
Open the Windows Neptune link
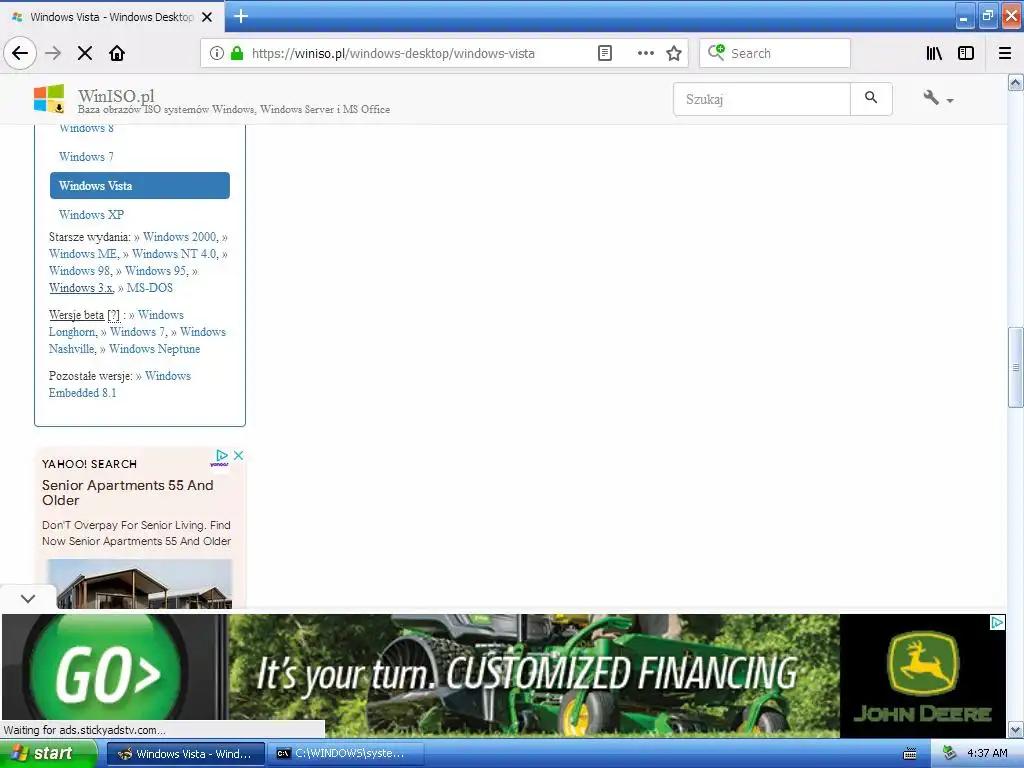point(155,349)
